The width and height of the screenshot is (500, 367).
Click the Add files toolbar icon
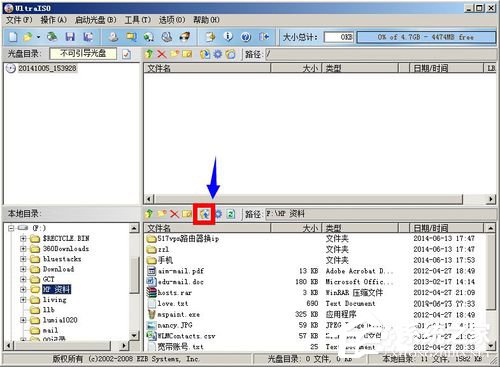click(210, 37)
